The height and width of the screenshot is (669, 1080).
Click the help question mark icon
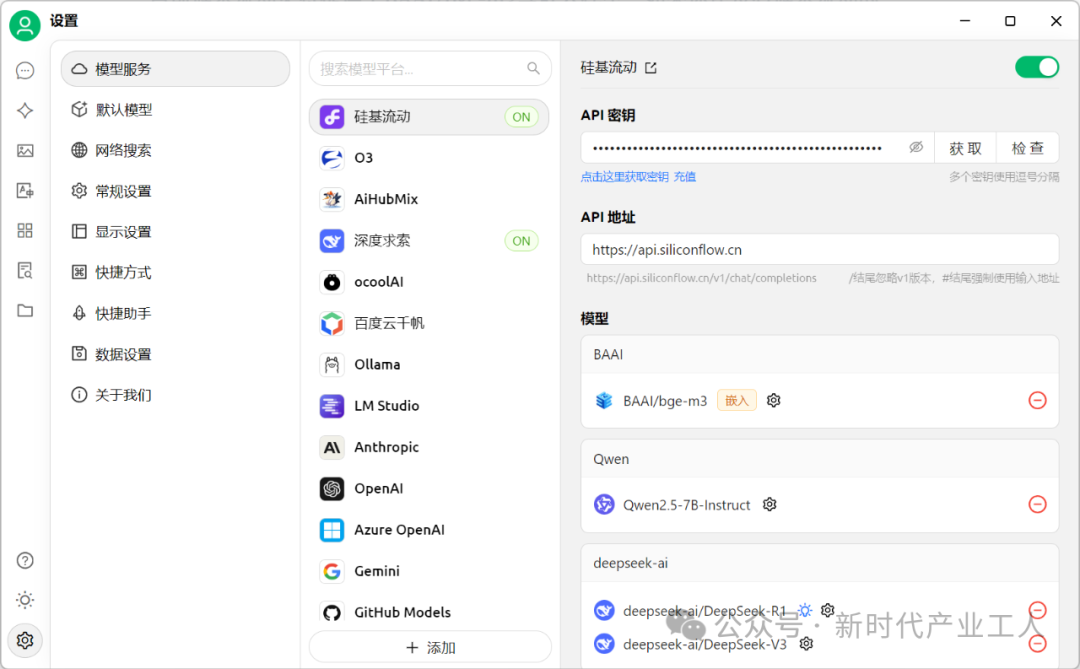(x=25, y=560)
